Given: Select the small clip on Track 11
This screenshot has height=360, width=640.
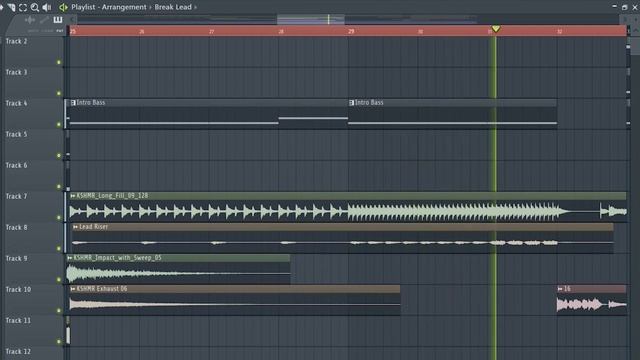Looking at the screenshot, I should (68, 335).
